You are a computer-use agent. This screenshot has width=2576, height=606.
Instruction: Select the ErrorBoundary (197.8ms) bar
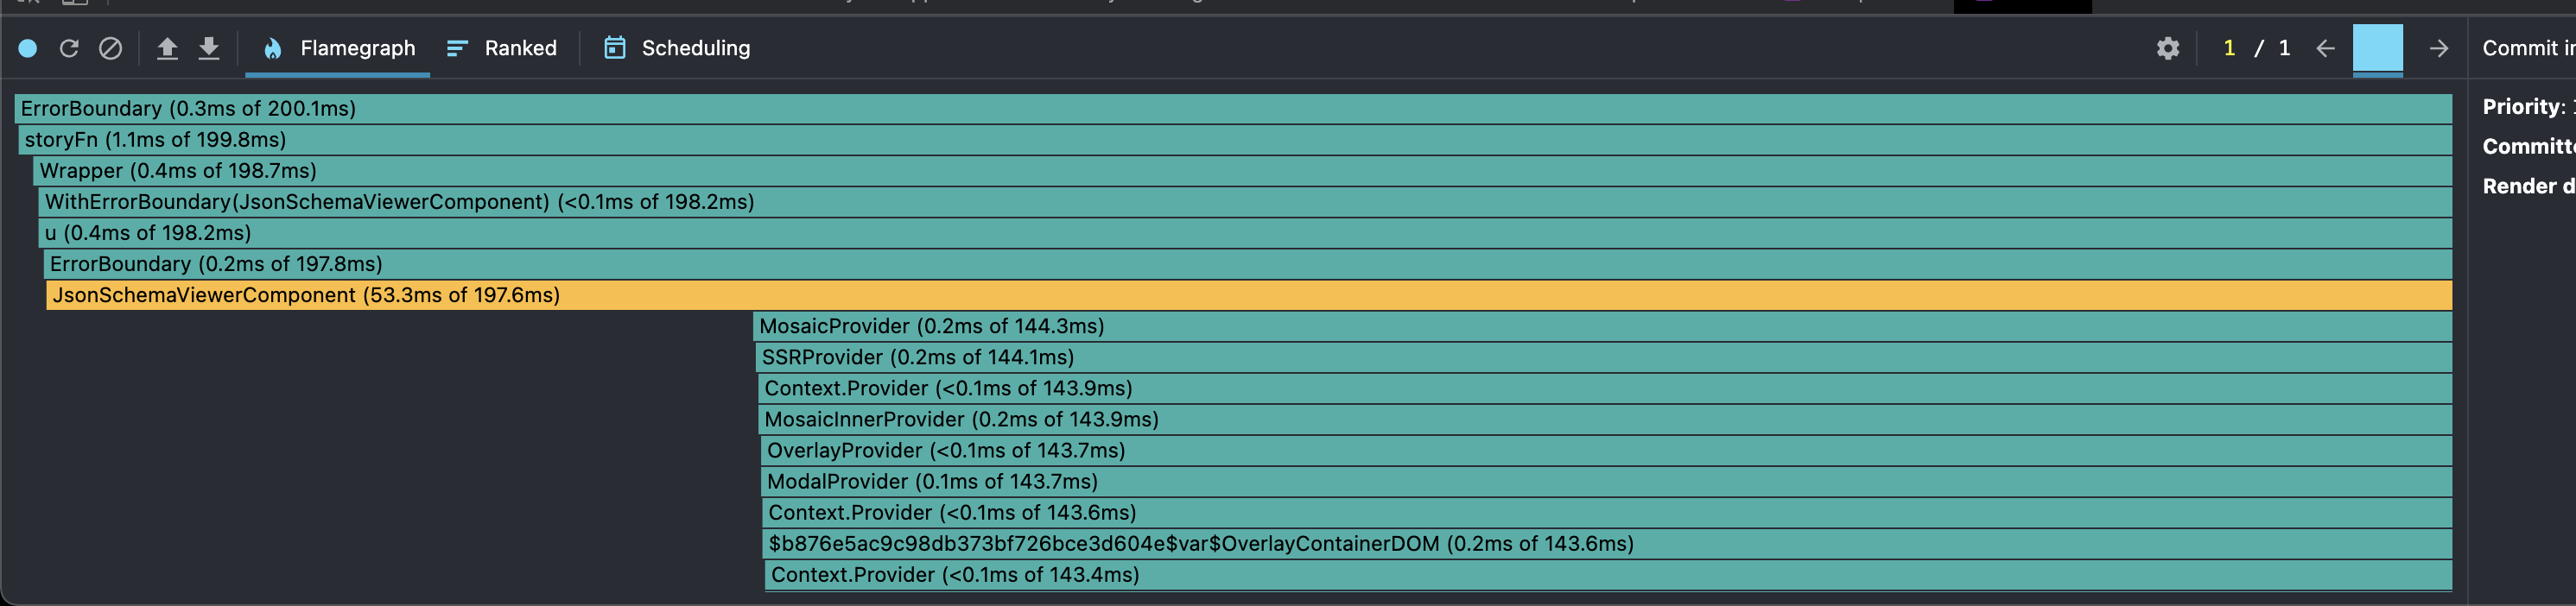tap(1248, 263)
